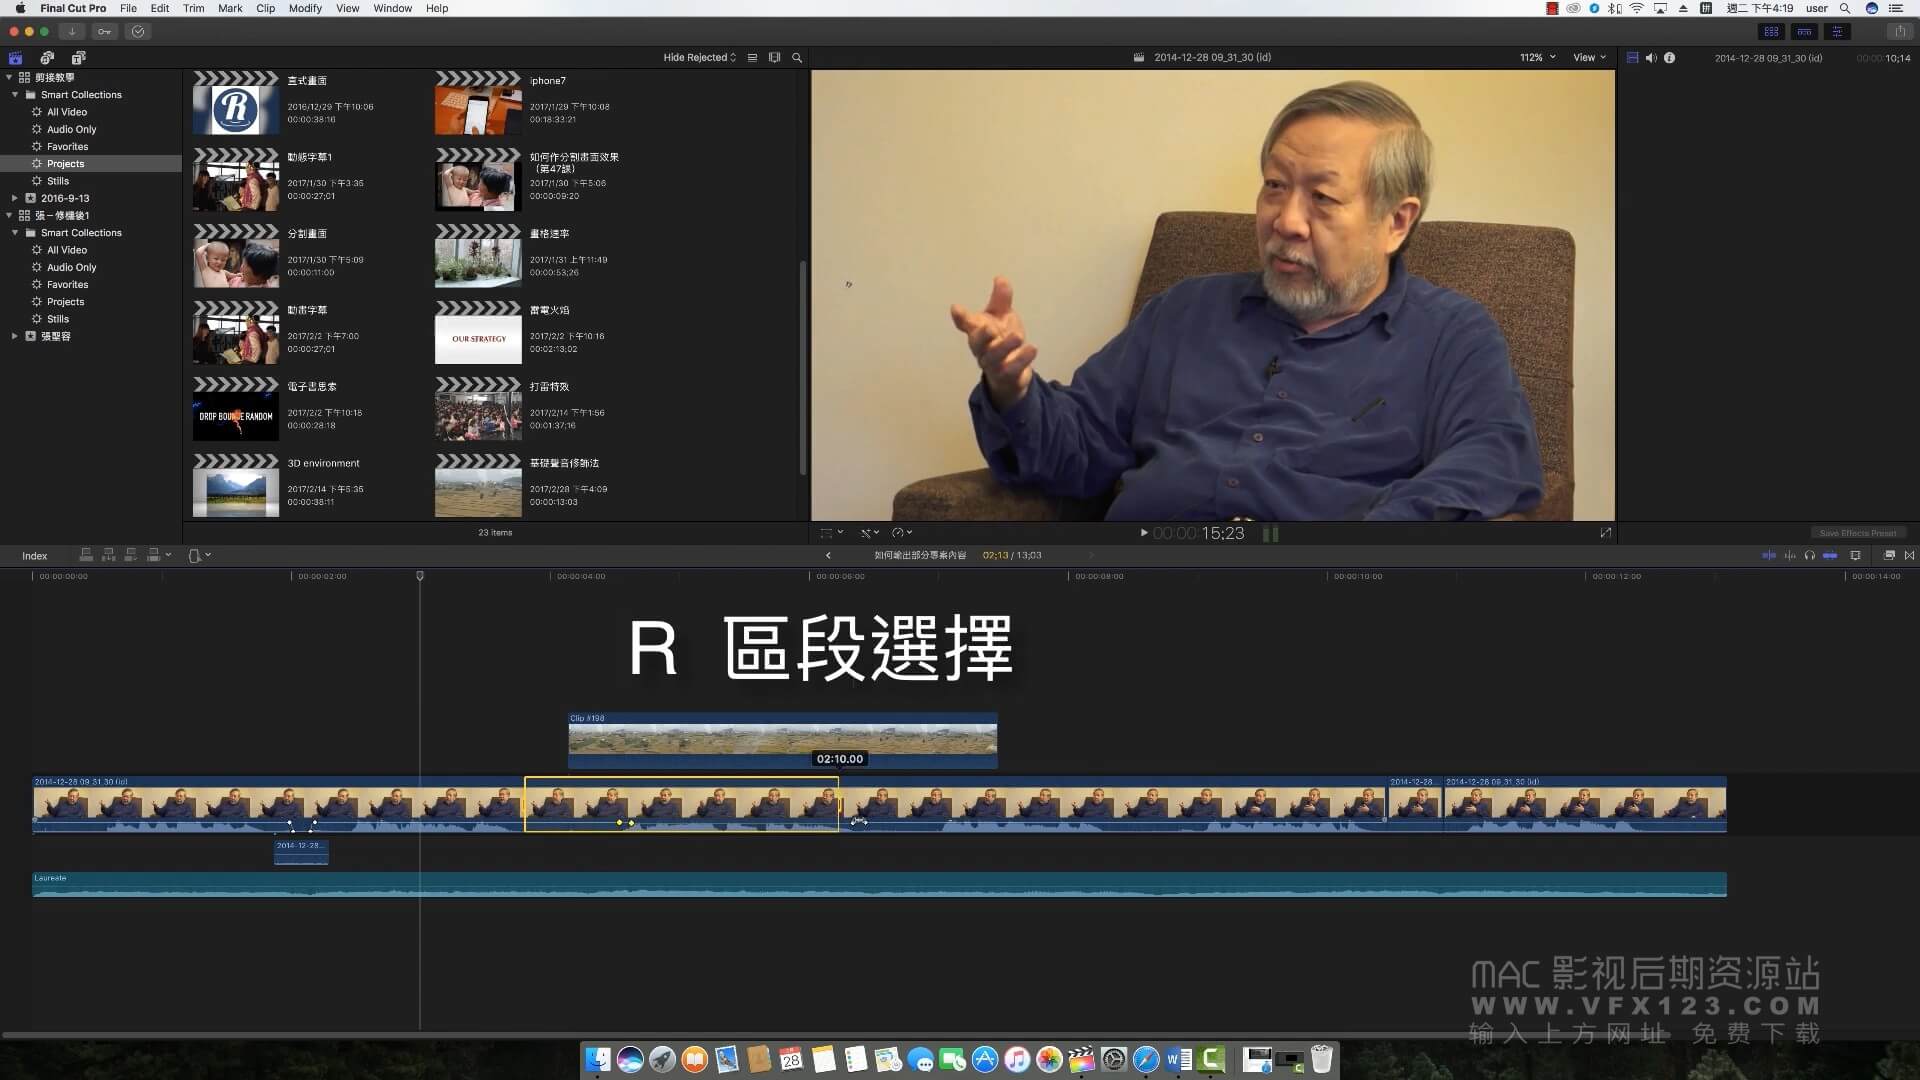This screenshot has height=1080, width=1920.
Task: Overwrite the storyline with the selected clip
Action: click(153, 555)
